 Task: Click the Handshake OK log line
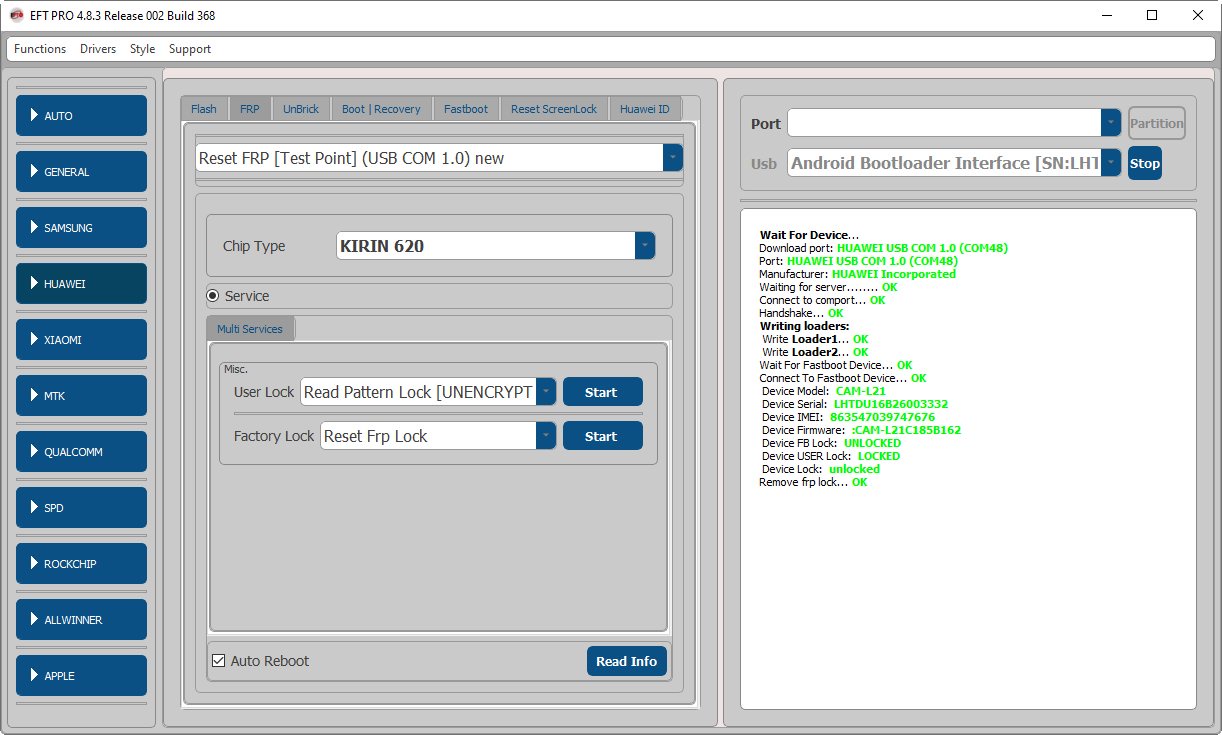tap(801, 313)
